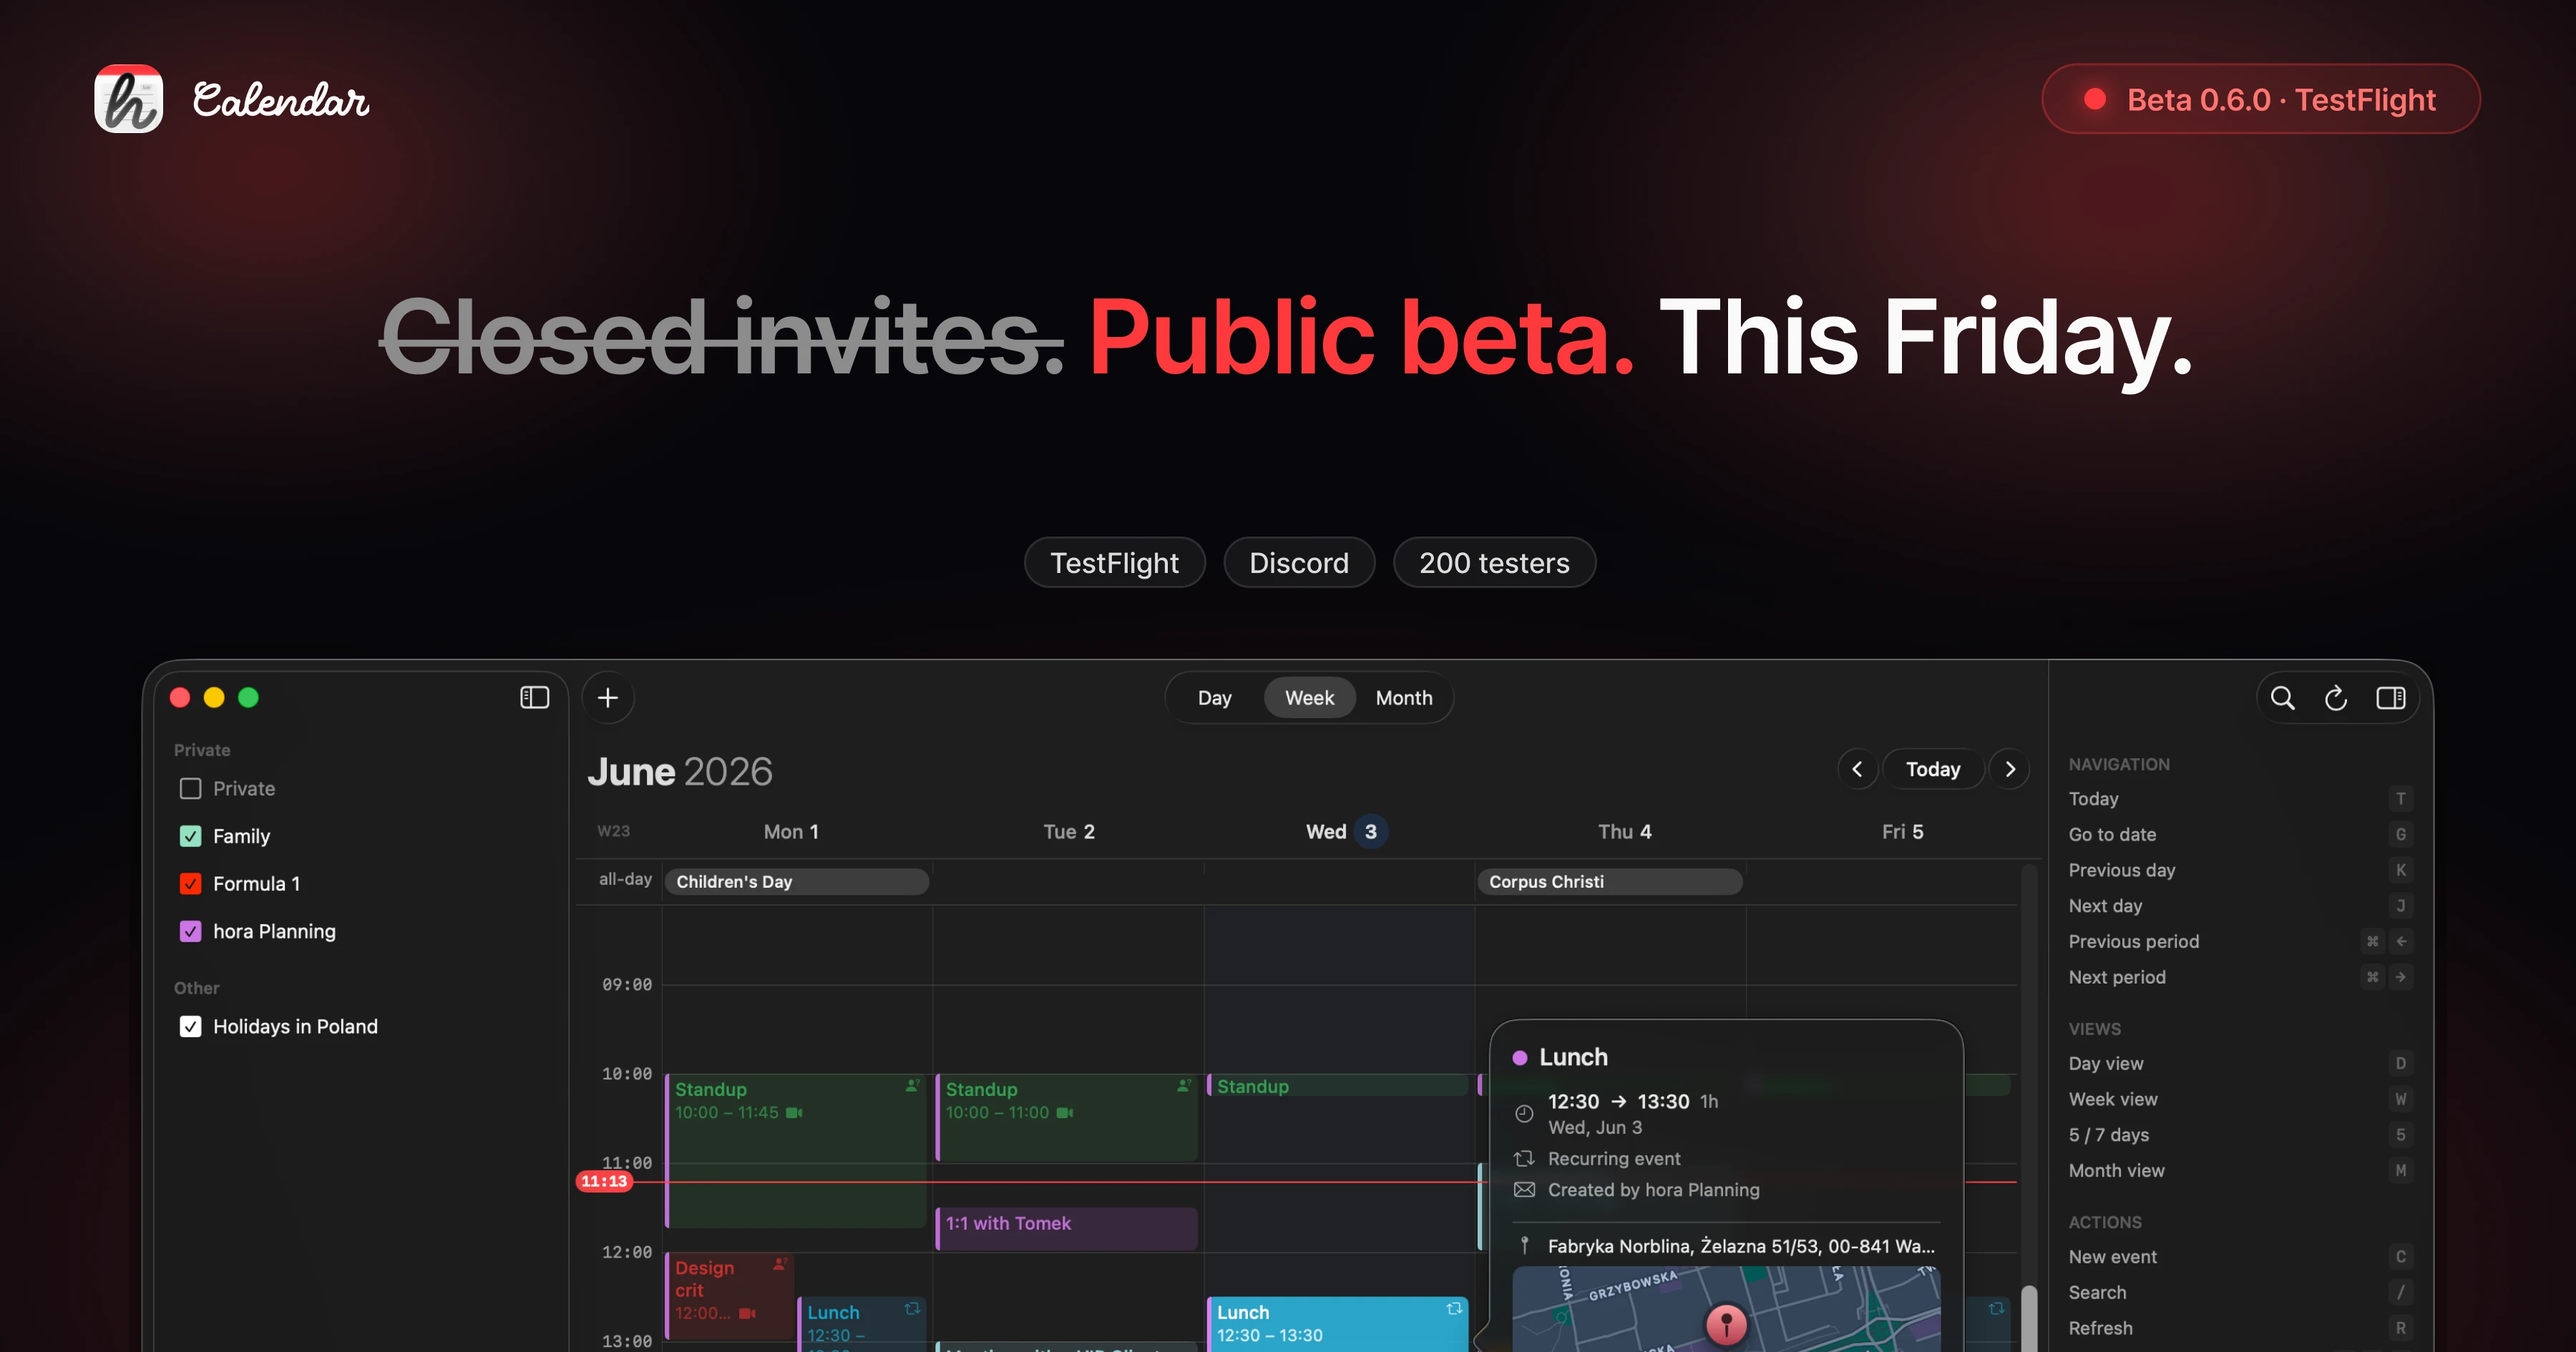Click the Today button
The image size is (2576, 1352).
tap(1933, 769)
